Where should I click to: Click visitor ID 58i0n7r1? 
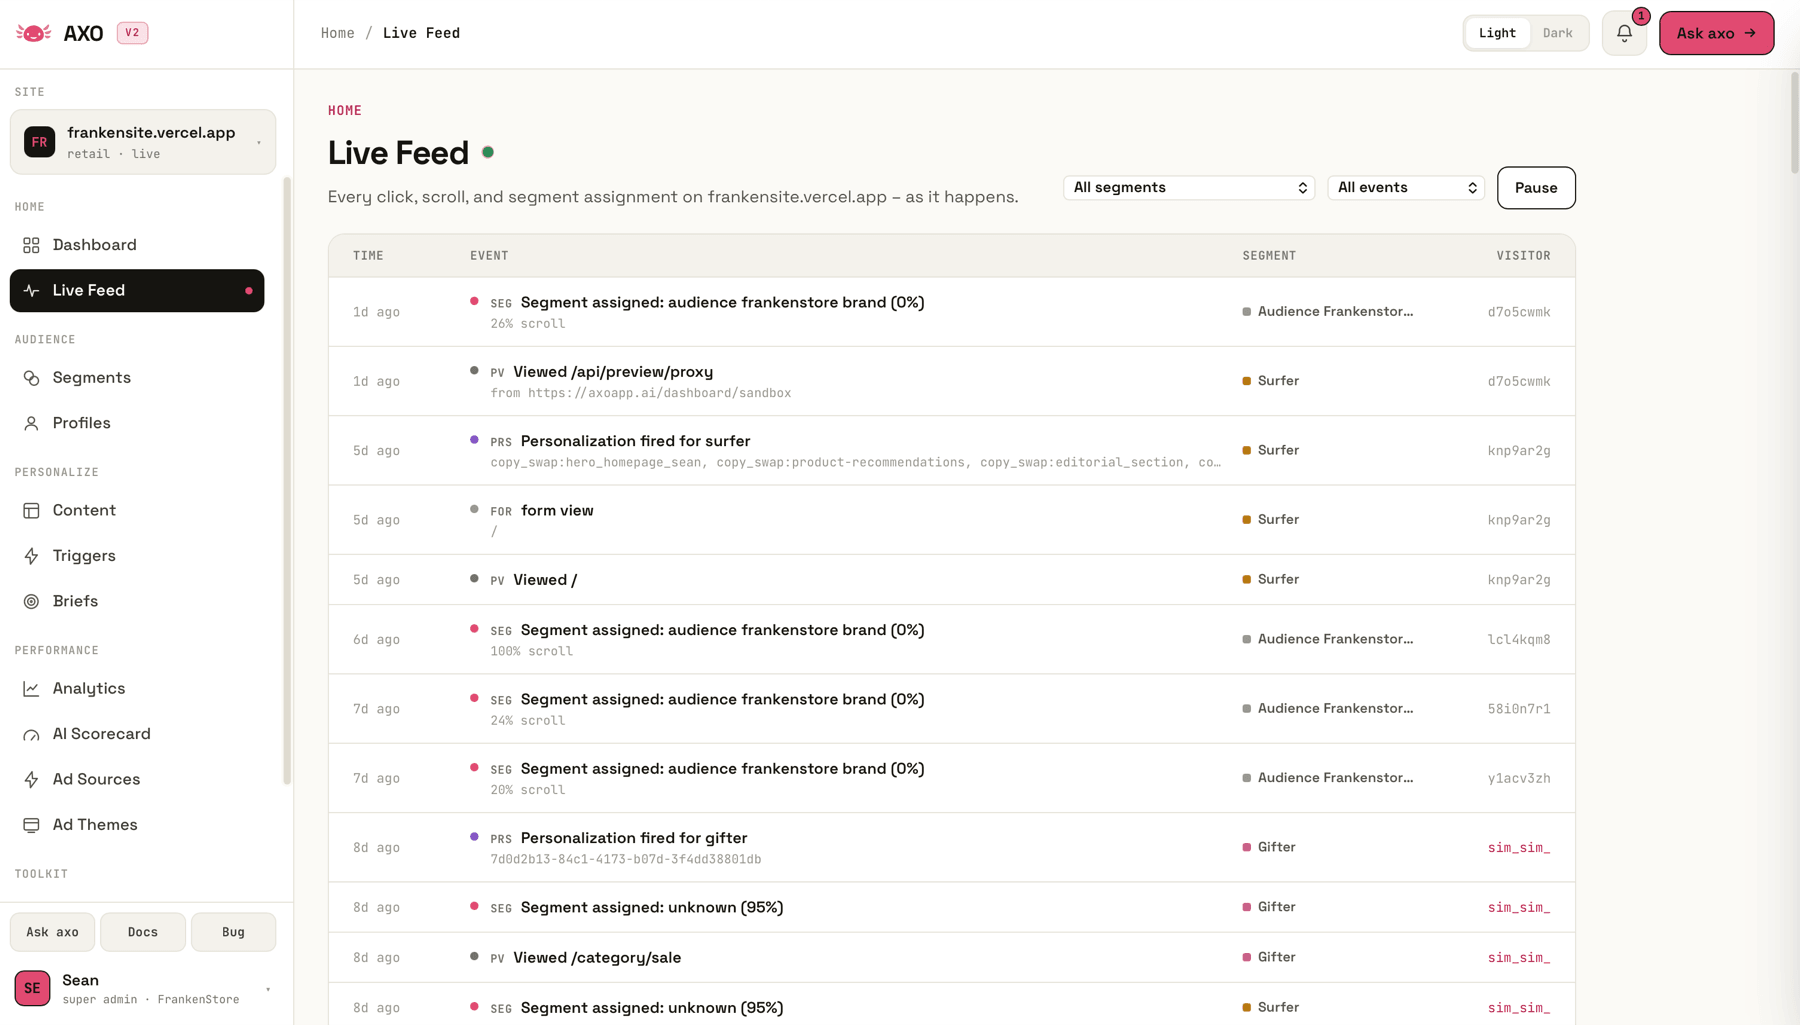click(1519, 709)
